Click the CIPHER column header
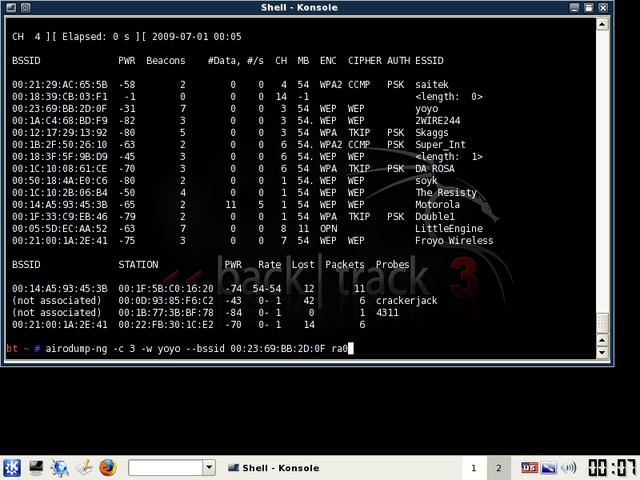The height and width of the screenshot is (480, 640). (364, 61)
